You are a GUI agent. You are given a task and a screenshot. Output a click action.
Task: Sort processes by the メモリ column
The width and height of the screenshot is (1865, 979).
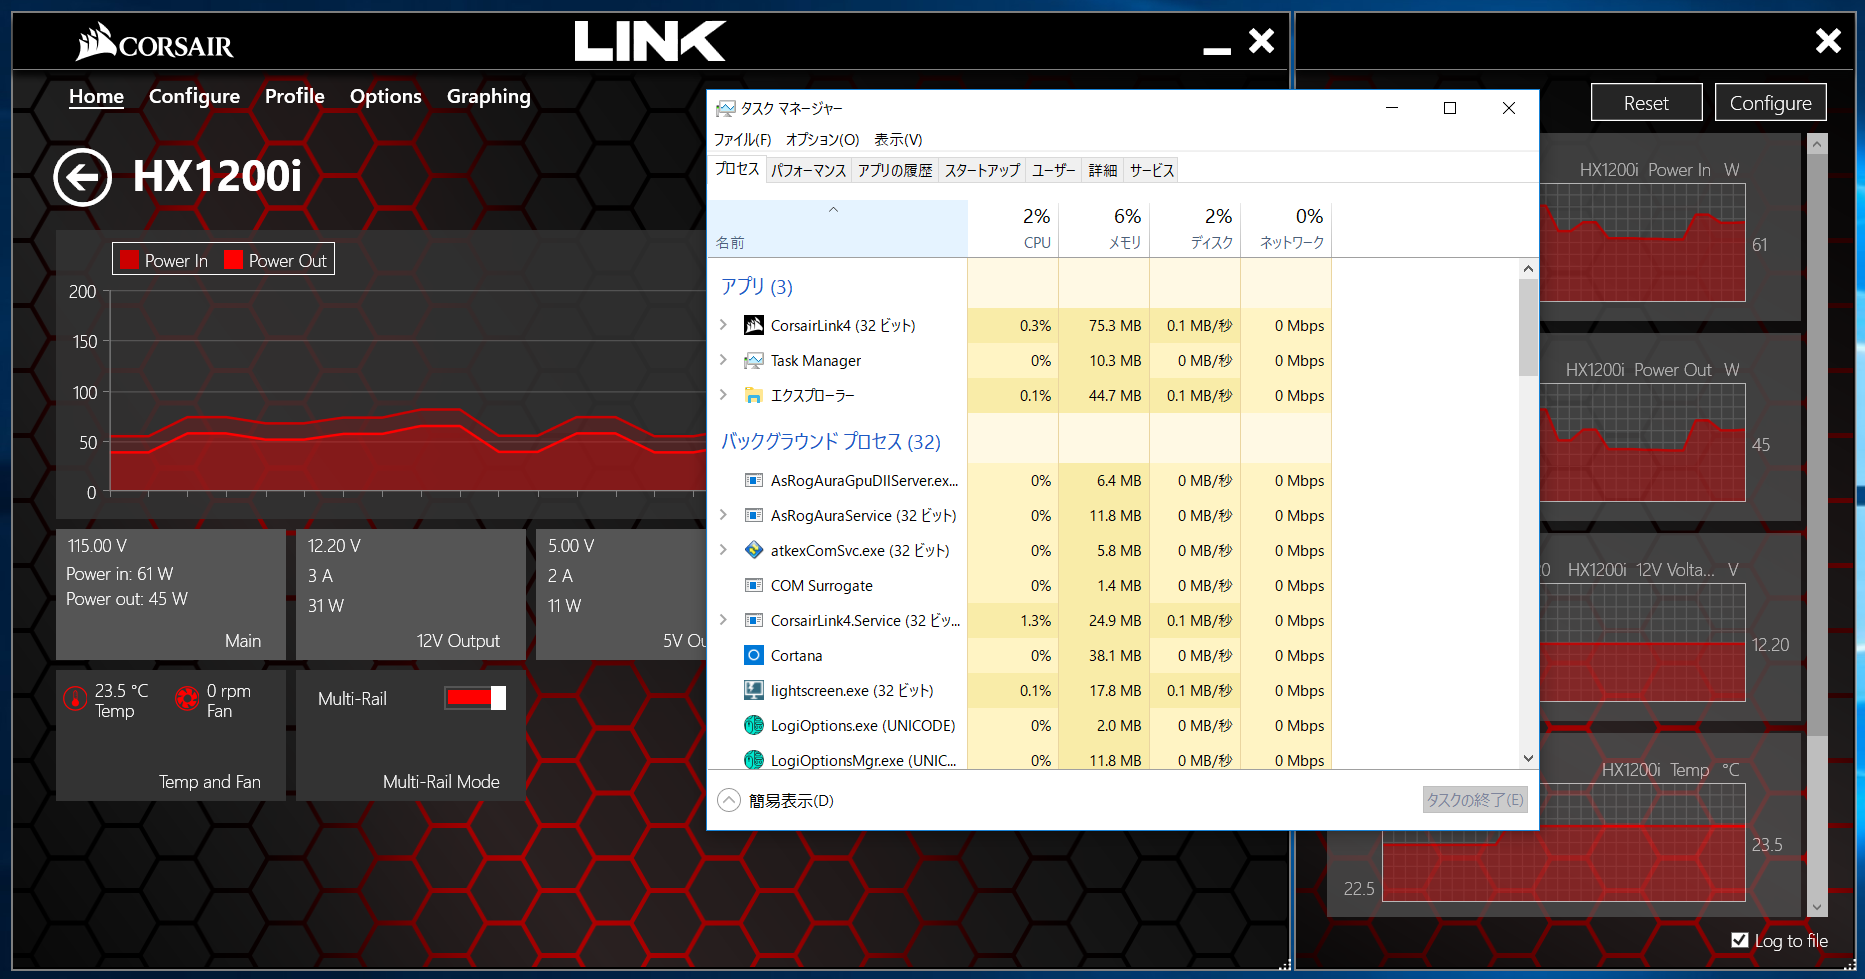[x=1104, y=229]
